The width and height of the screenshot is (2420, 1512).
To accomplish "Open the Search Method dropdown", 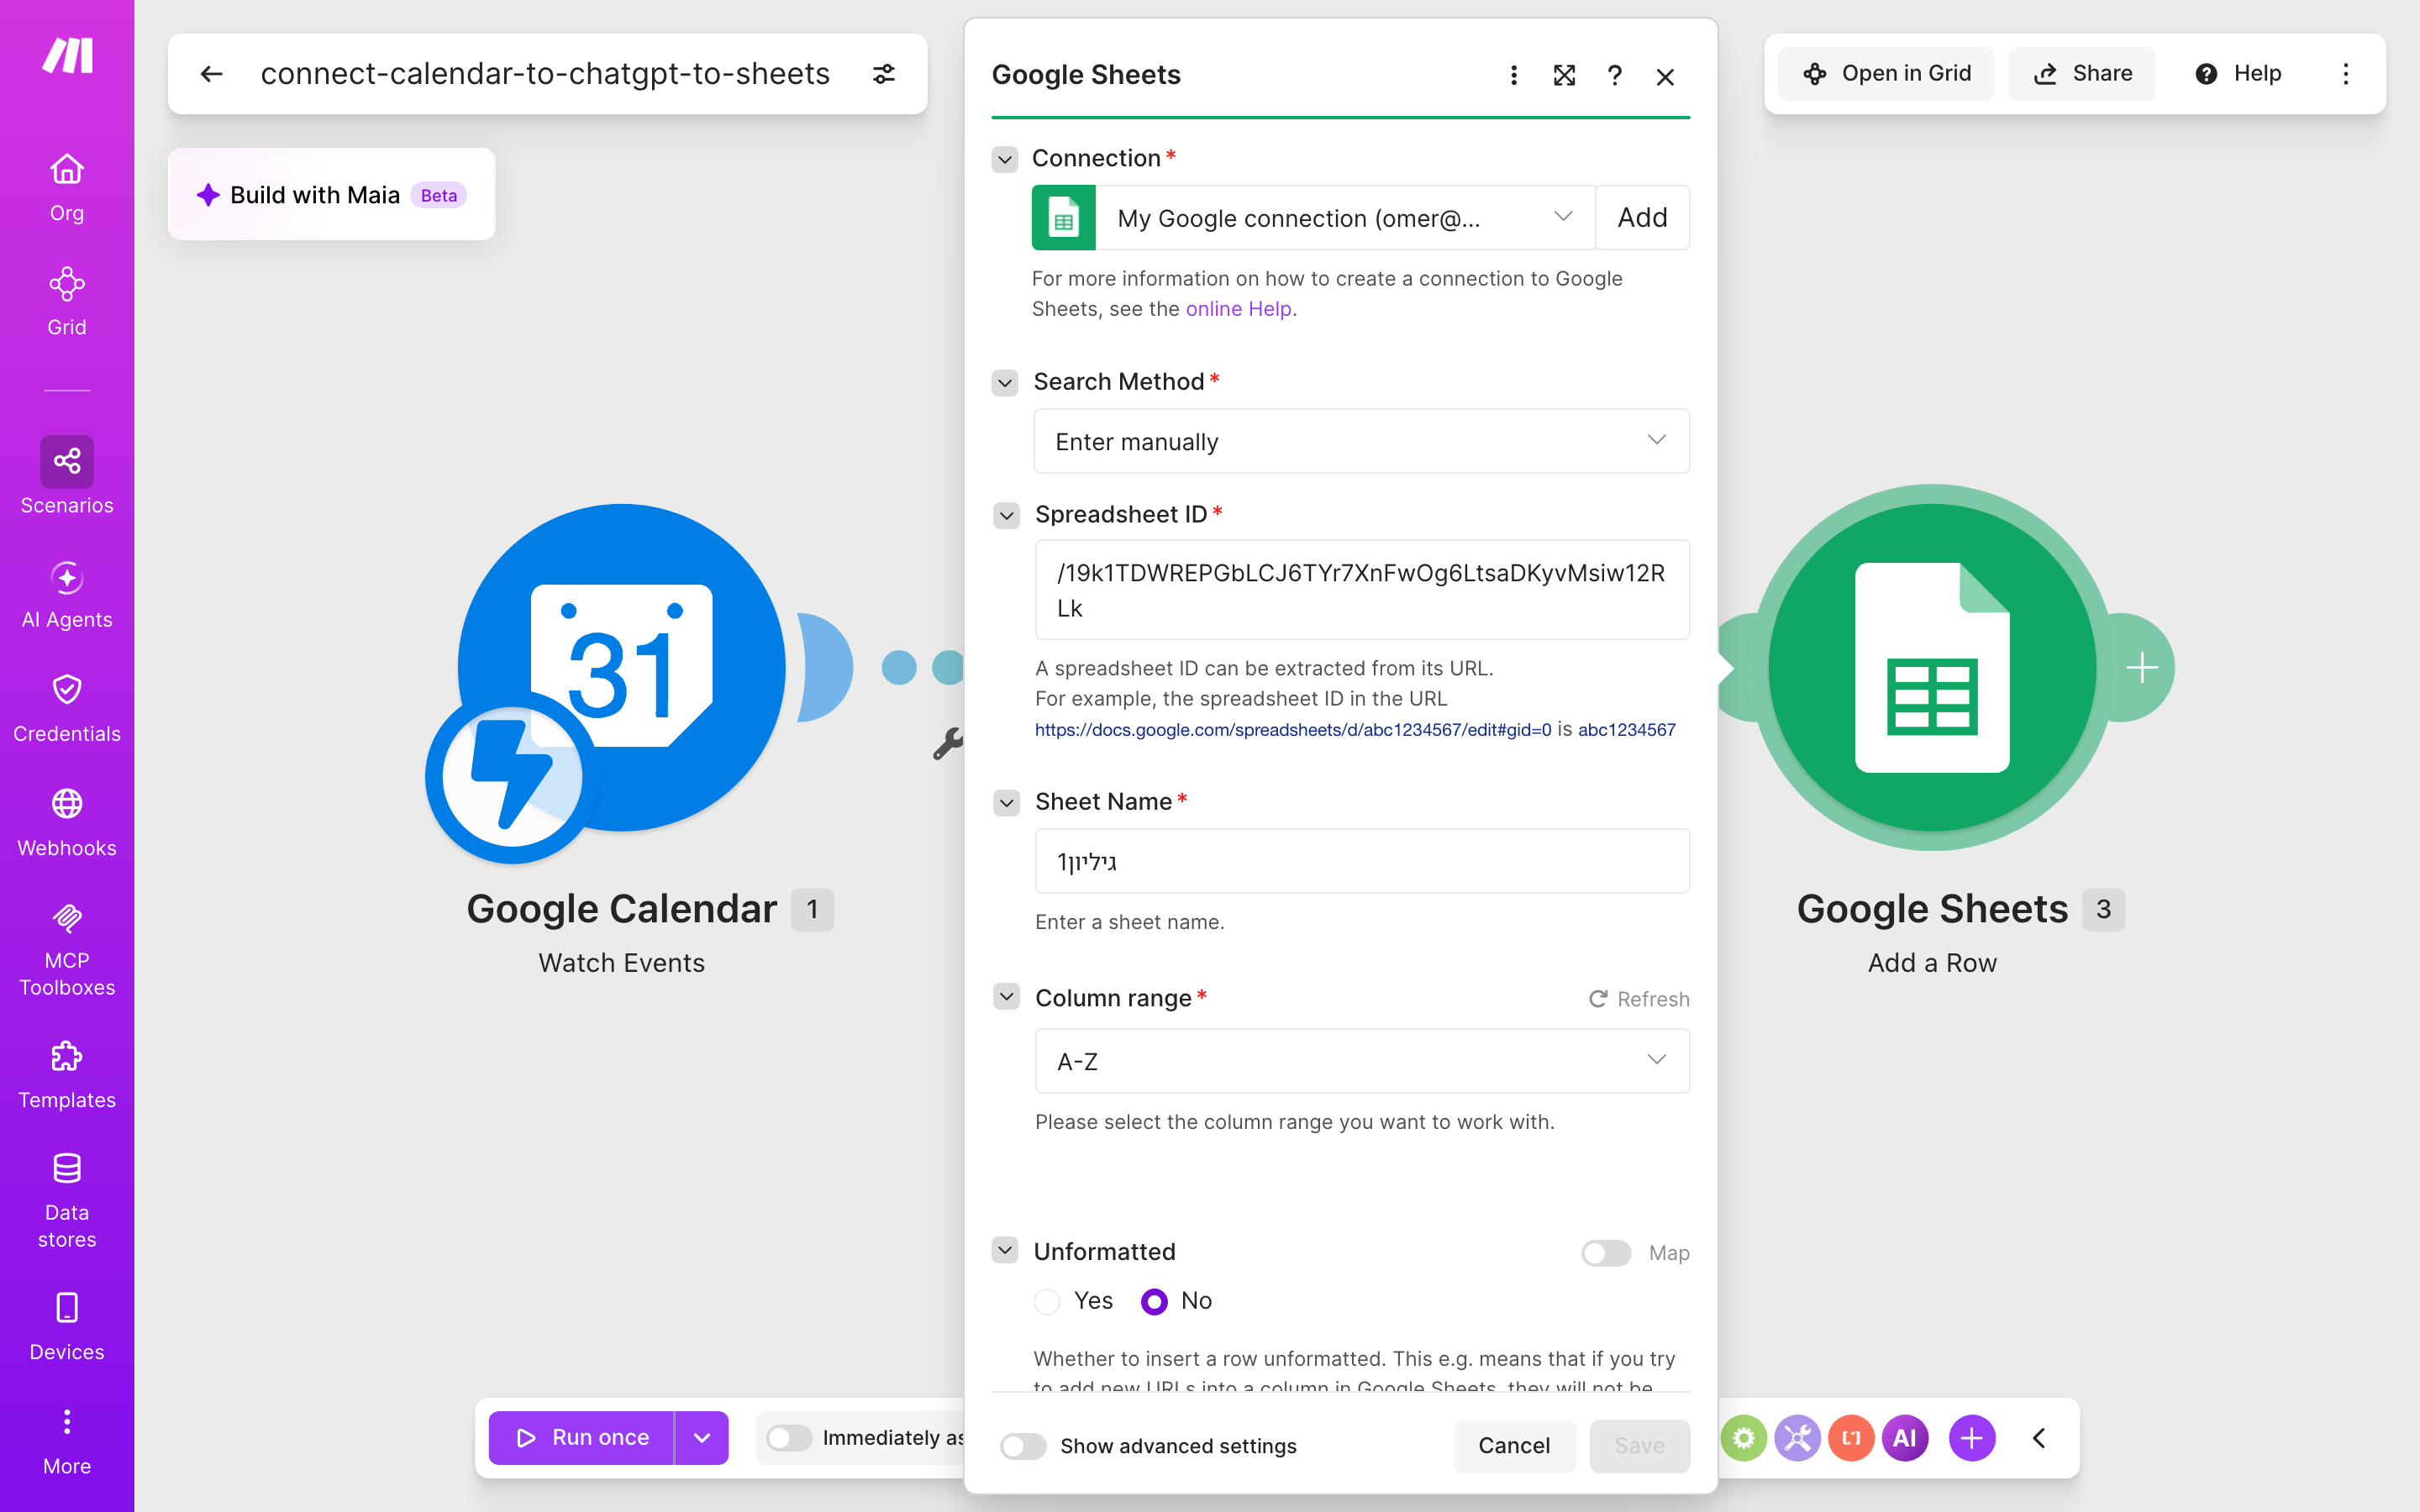I will 1361,441.
